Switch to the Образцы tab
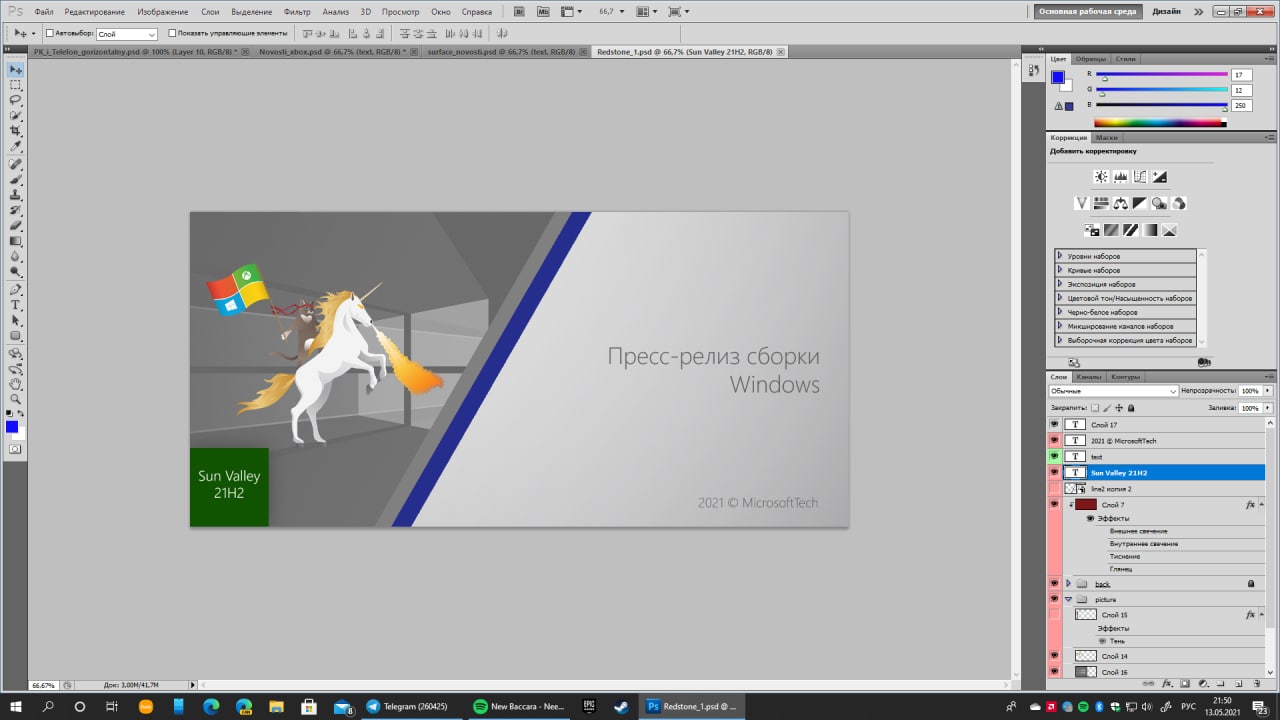Image resolution: width=1280 pixels, height=720 pixels. [1091, 59]
